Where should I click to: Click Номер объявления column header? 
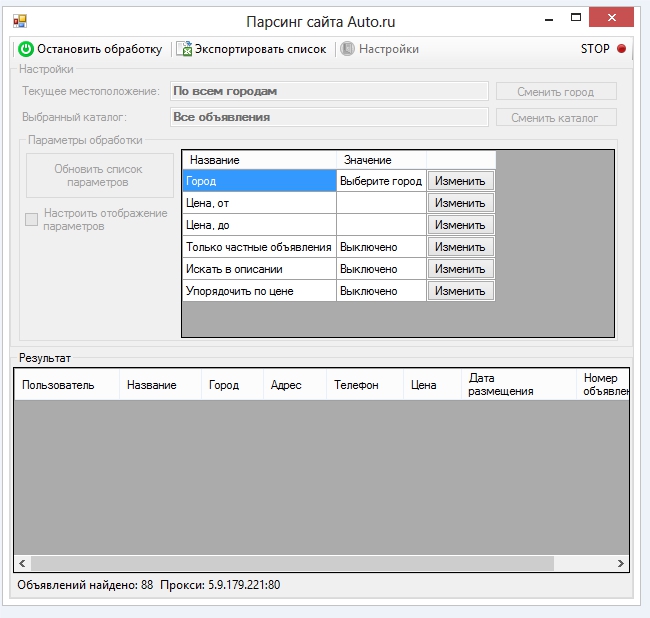(x=603, y=385)
